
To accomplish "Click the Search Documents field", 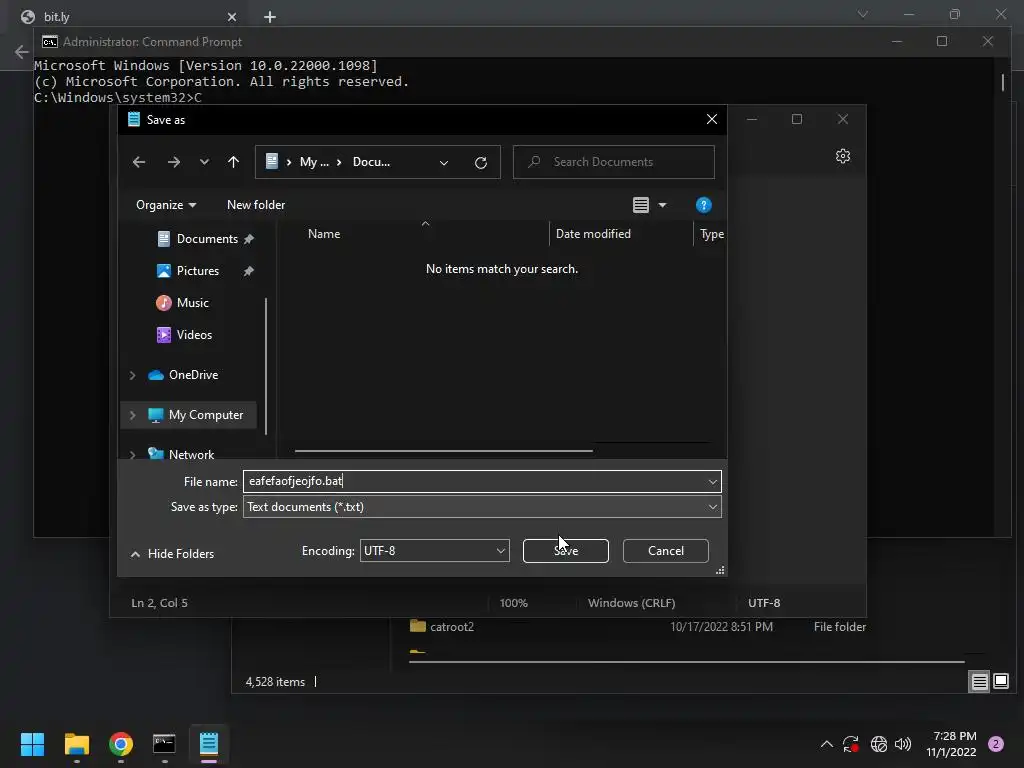I will [614, 162].
